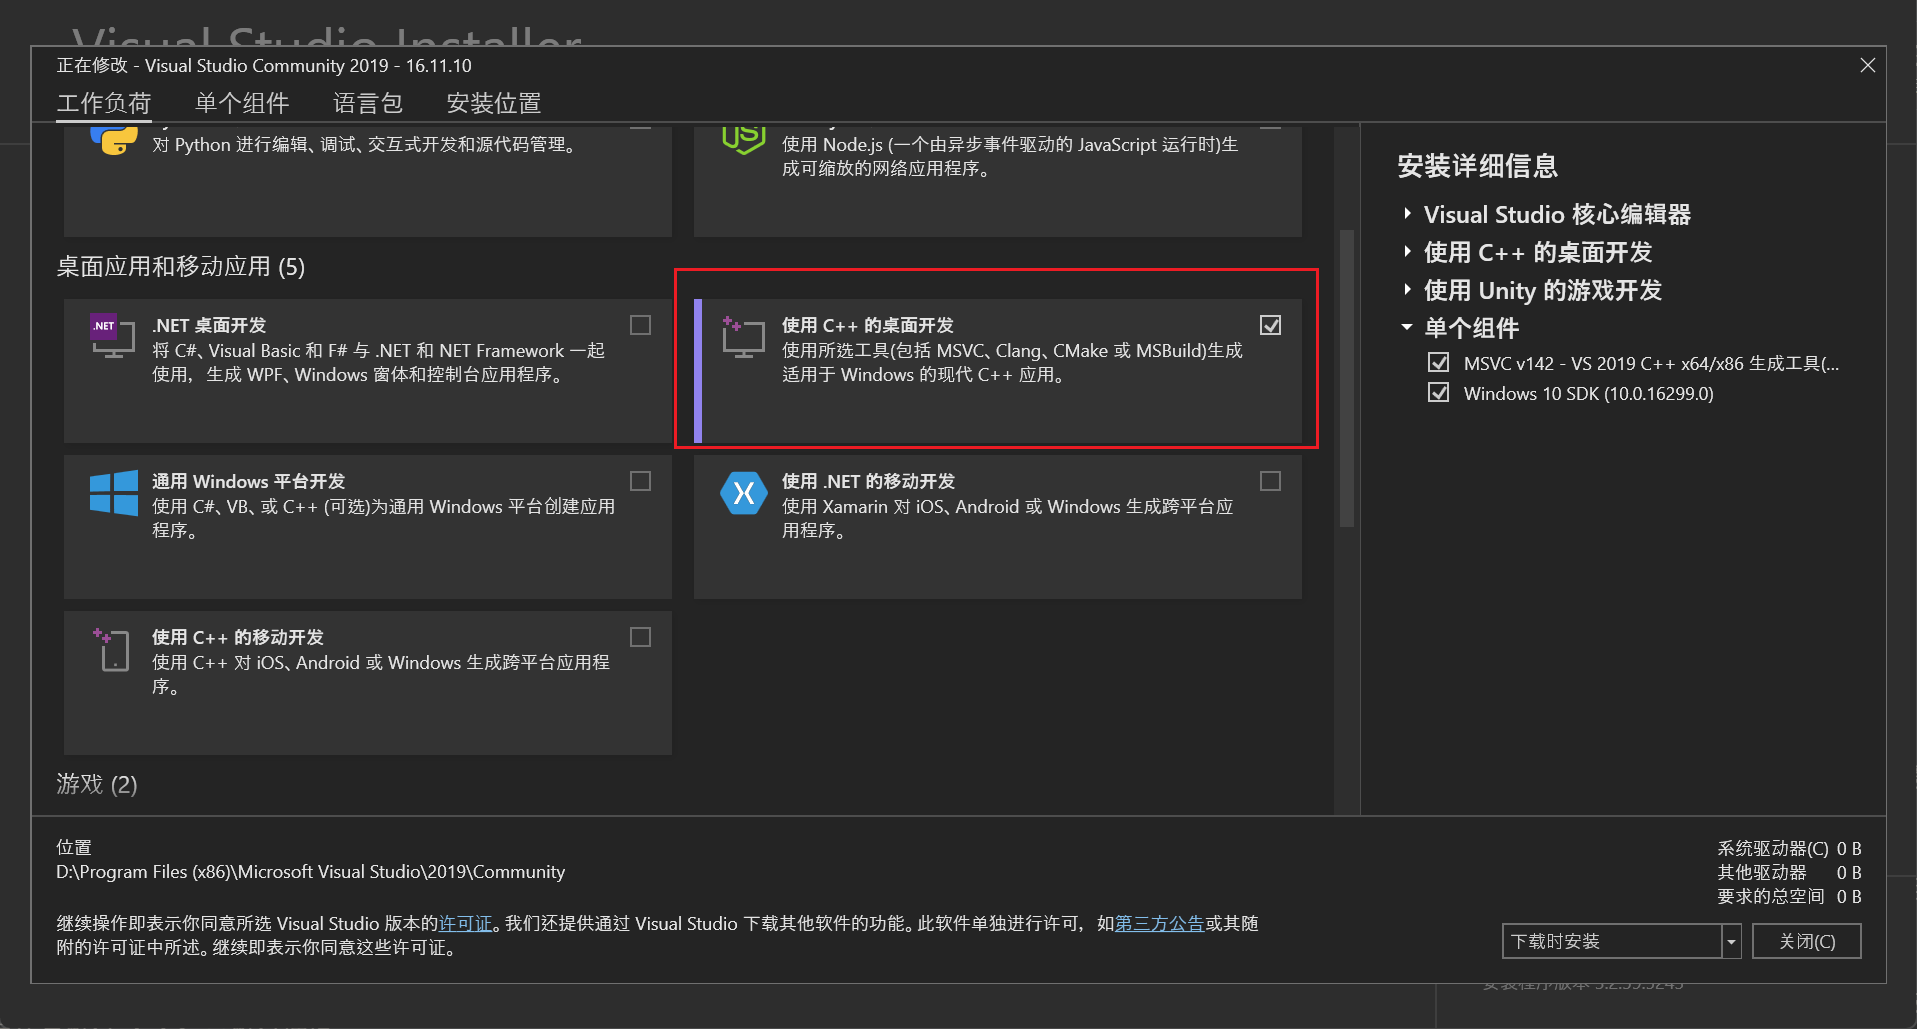Expand 使用 C++ 的桌面开发 details node

pyautogui.click(x=1407, y=252)
